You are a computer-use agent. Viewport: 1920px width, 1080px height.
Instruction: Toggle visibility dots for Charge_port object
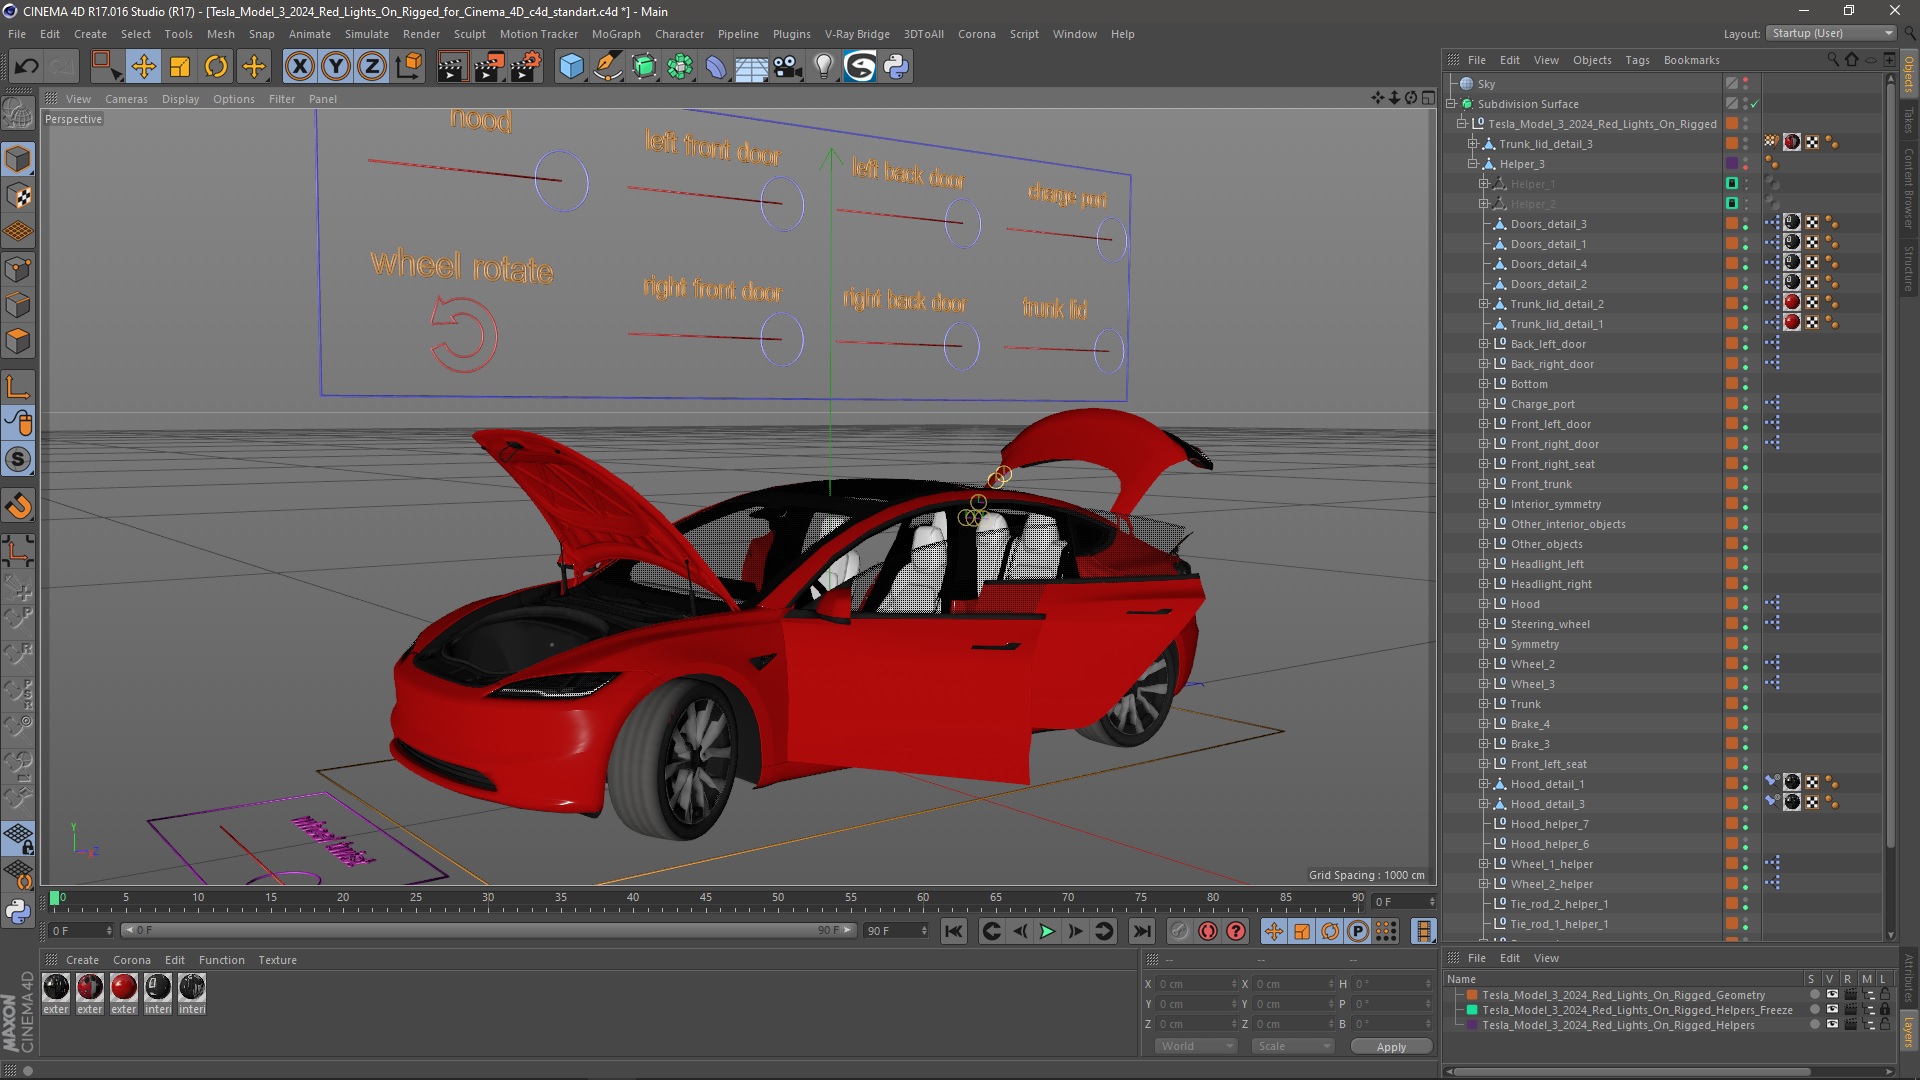click(x=1746, y=404)
